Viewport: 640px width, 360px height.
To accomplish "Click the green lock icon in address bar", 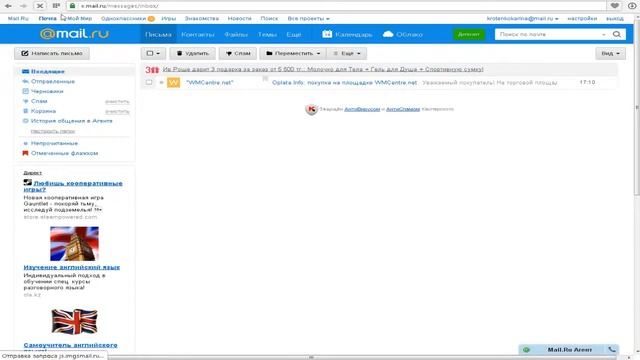I will 72,6.
